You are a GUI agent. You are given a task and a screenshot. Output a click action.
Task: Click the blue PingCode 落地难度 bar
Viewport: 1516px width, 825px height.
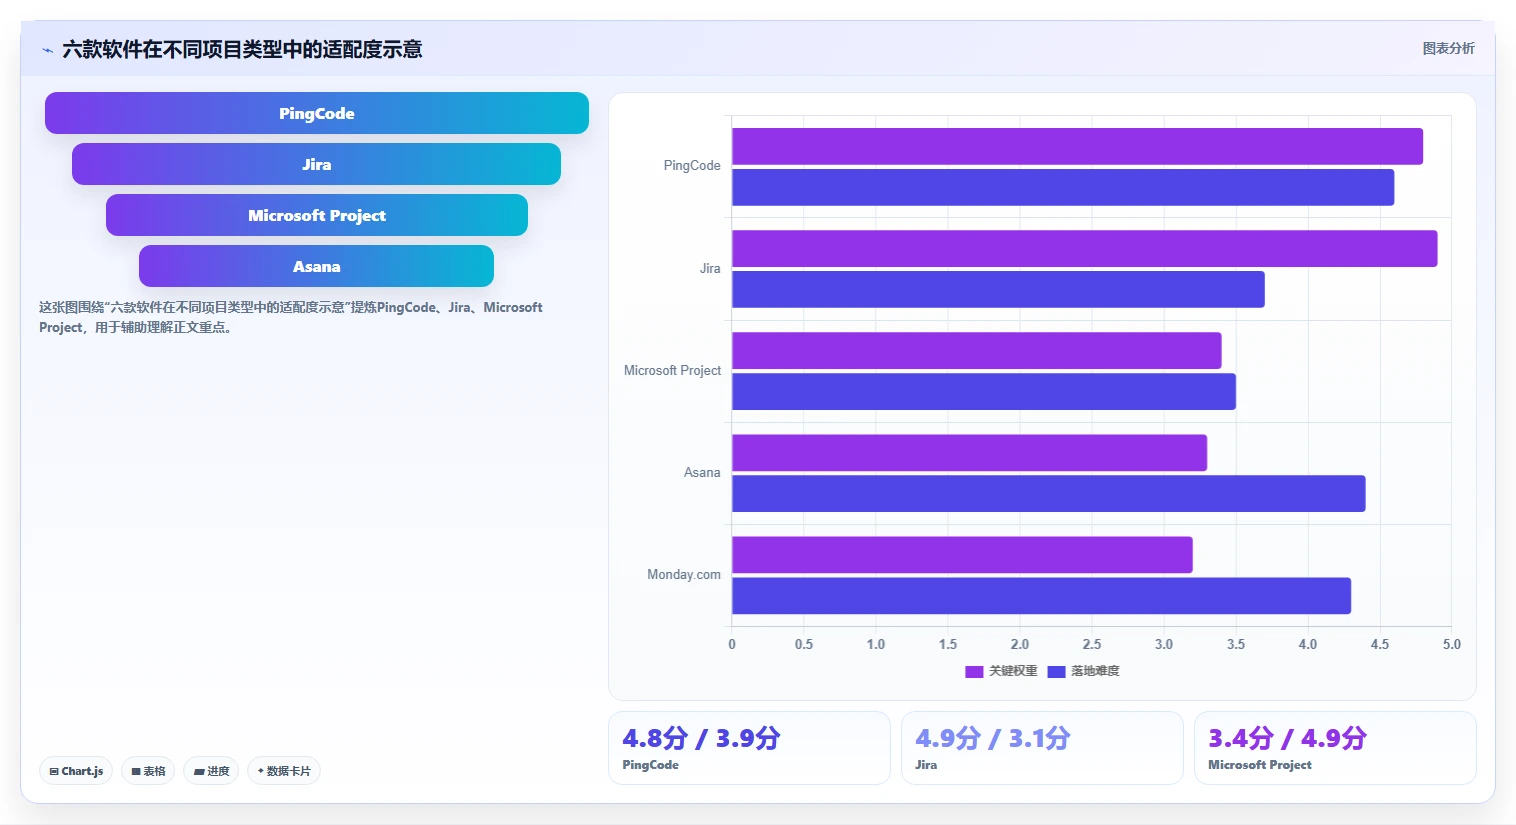(x=1063, y=187)
